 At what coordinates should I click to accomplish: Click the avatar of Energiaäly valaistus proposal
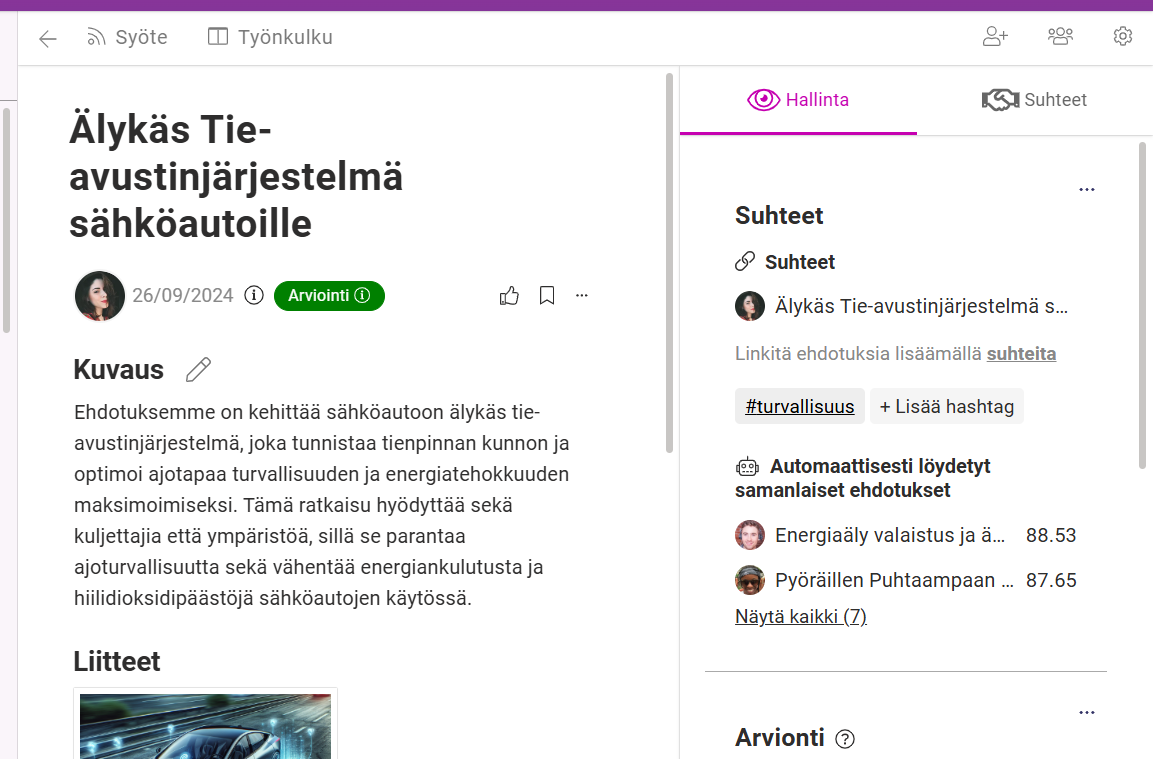pyautogui.click(x=750, y=535)
